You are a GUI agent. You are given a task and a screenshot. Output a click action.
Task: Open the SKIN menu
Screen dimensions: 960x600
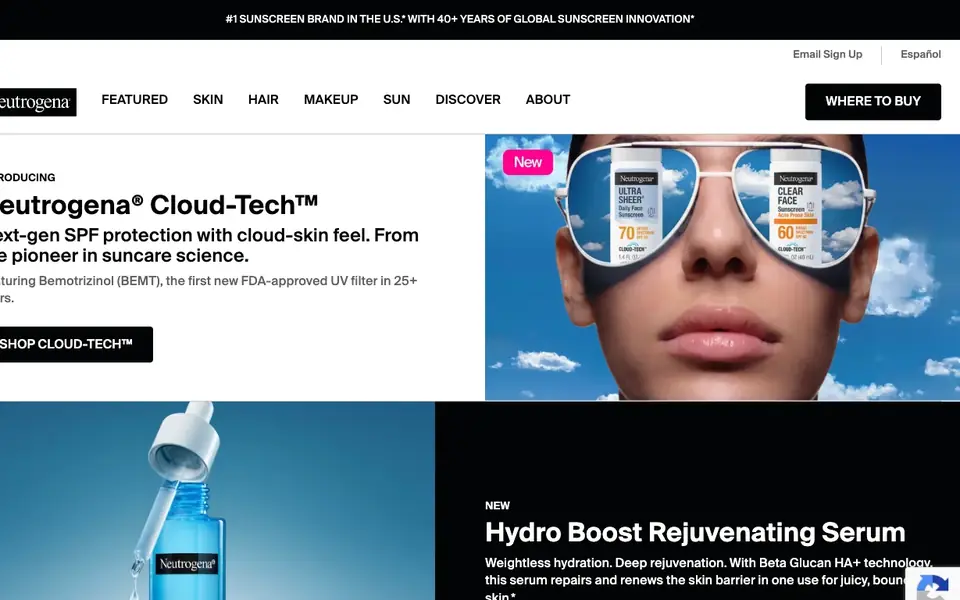tap(208, 99)
